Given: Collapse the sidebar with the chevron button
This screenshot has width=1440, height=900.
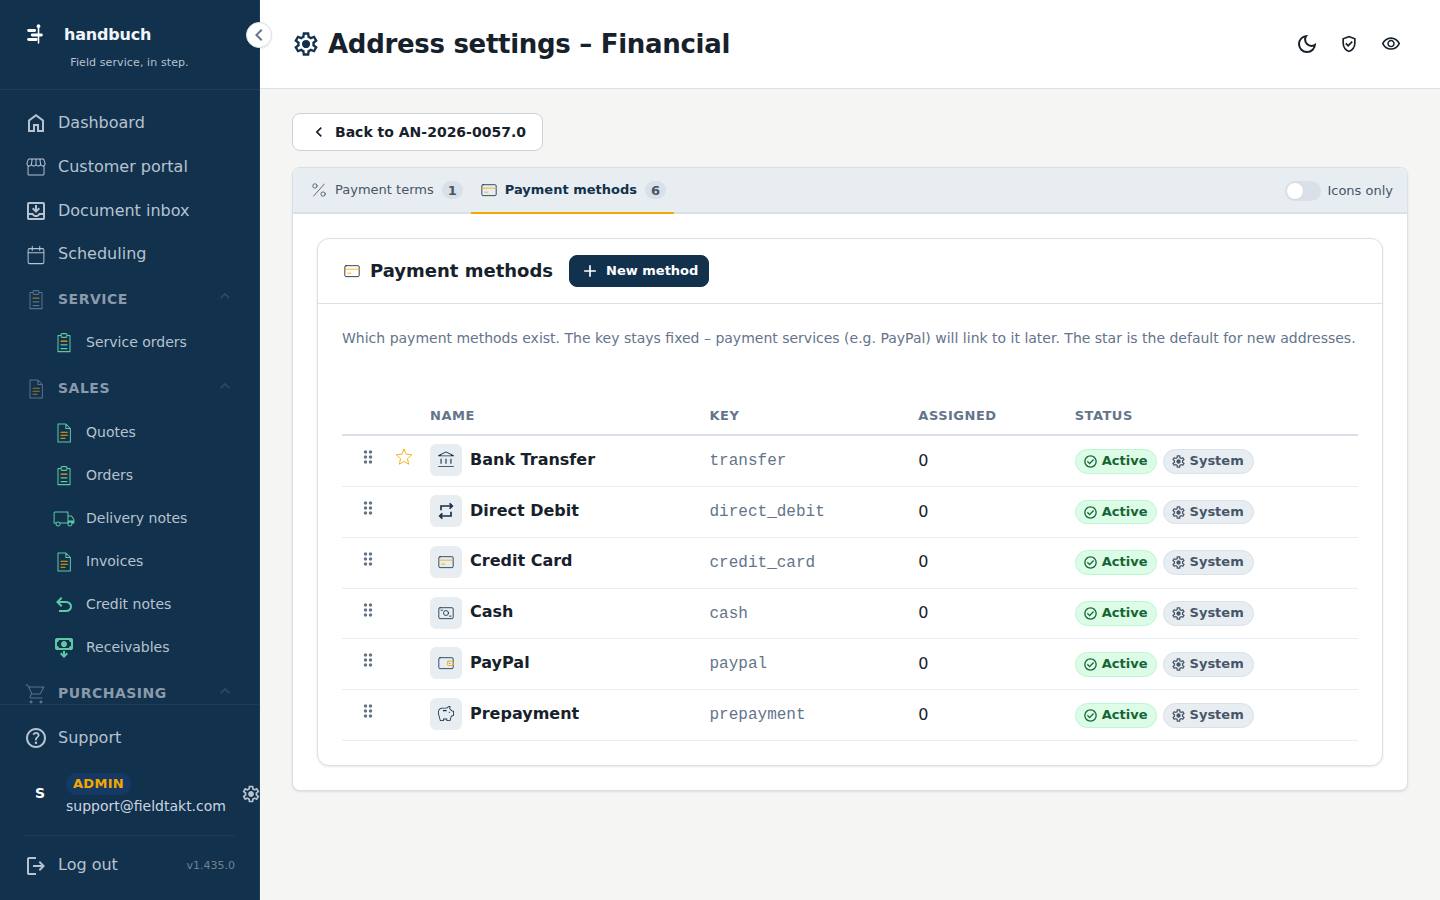Looking at the screenshot, I should 258,35.
